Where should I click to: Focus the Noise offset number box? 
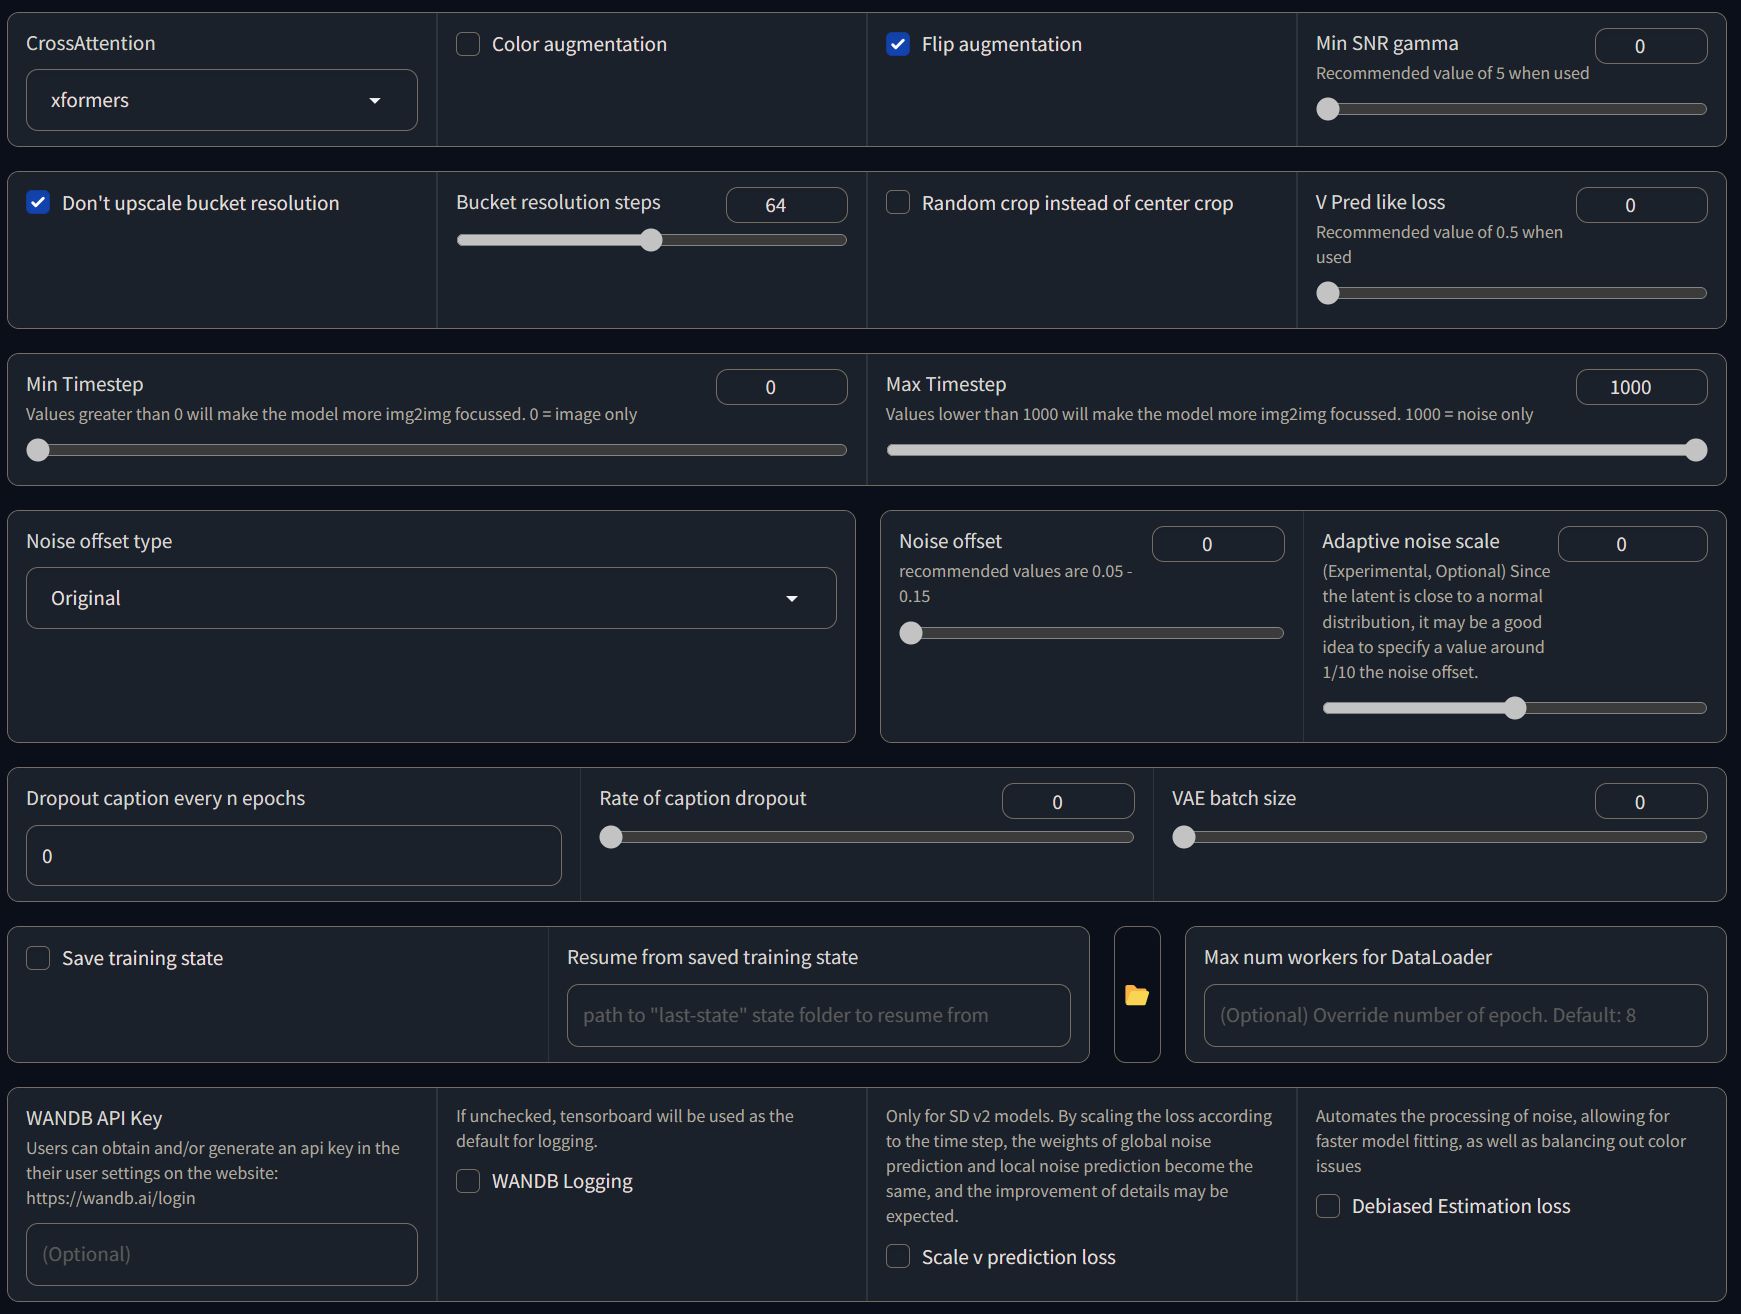point(1218,544)
